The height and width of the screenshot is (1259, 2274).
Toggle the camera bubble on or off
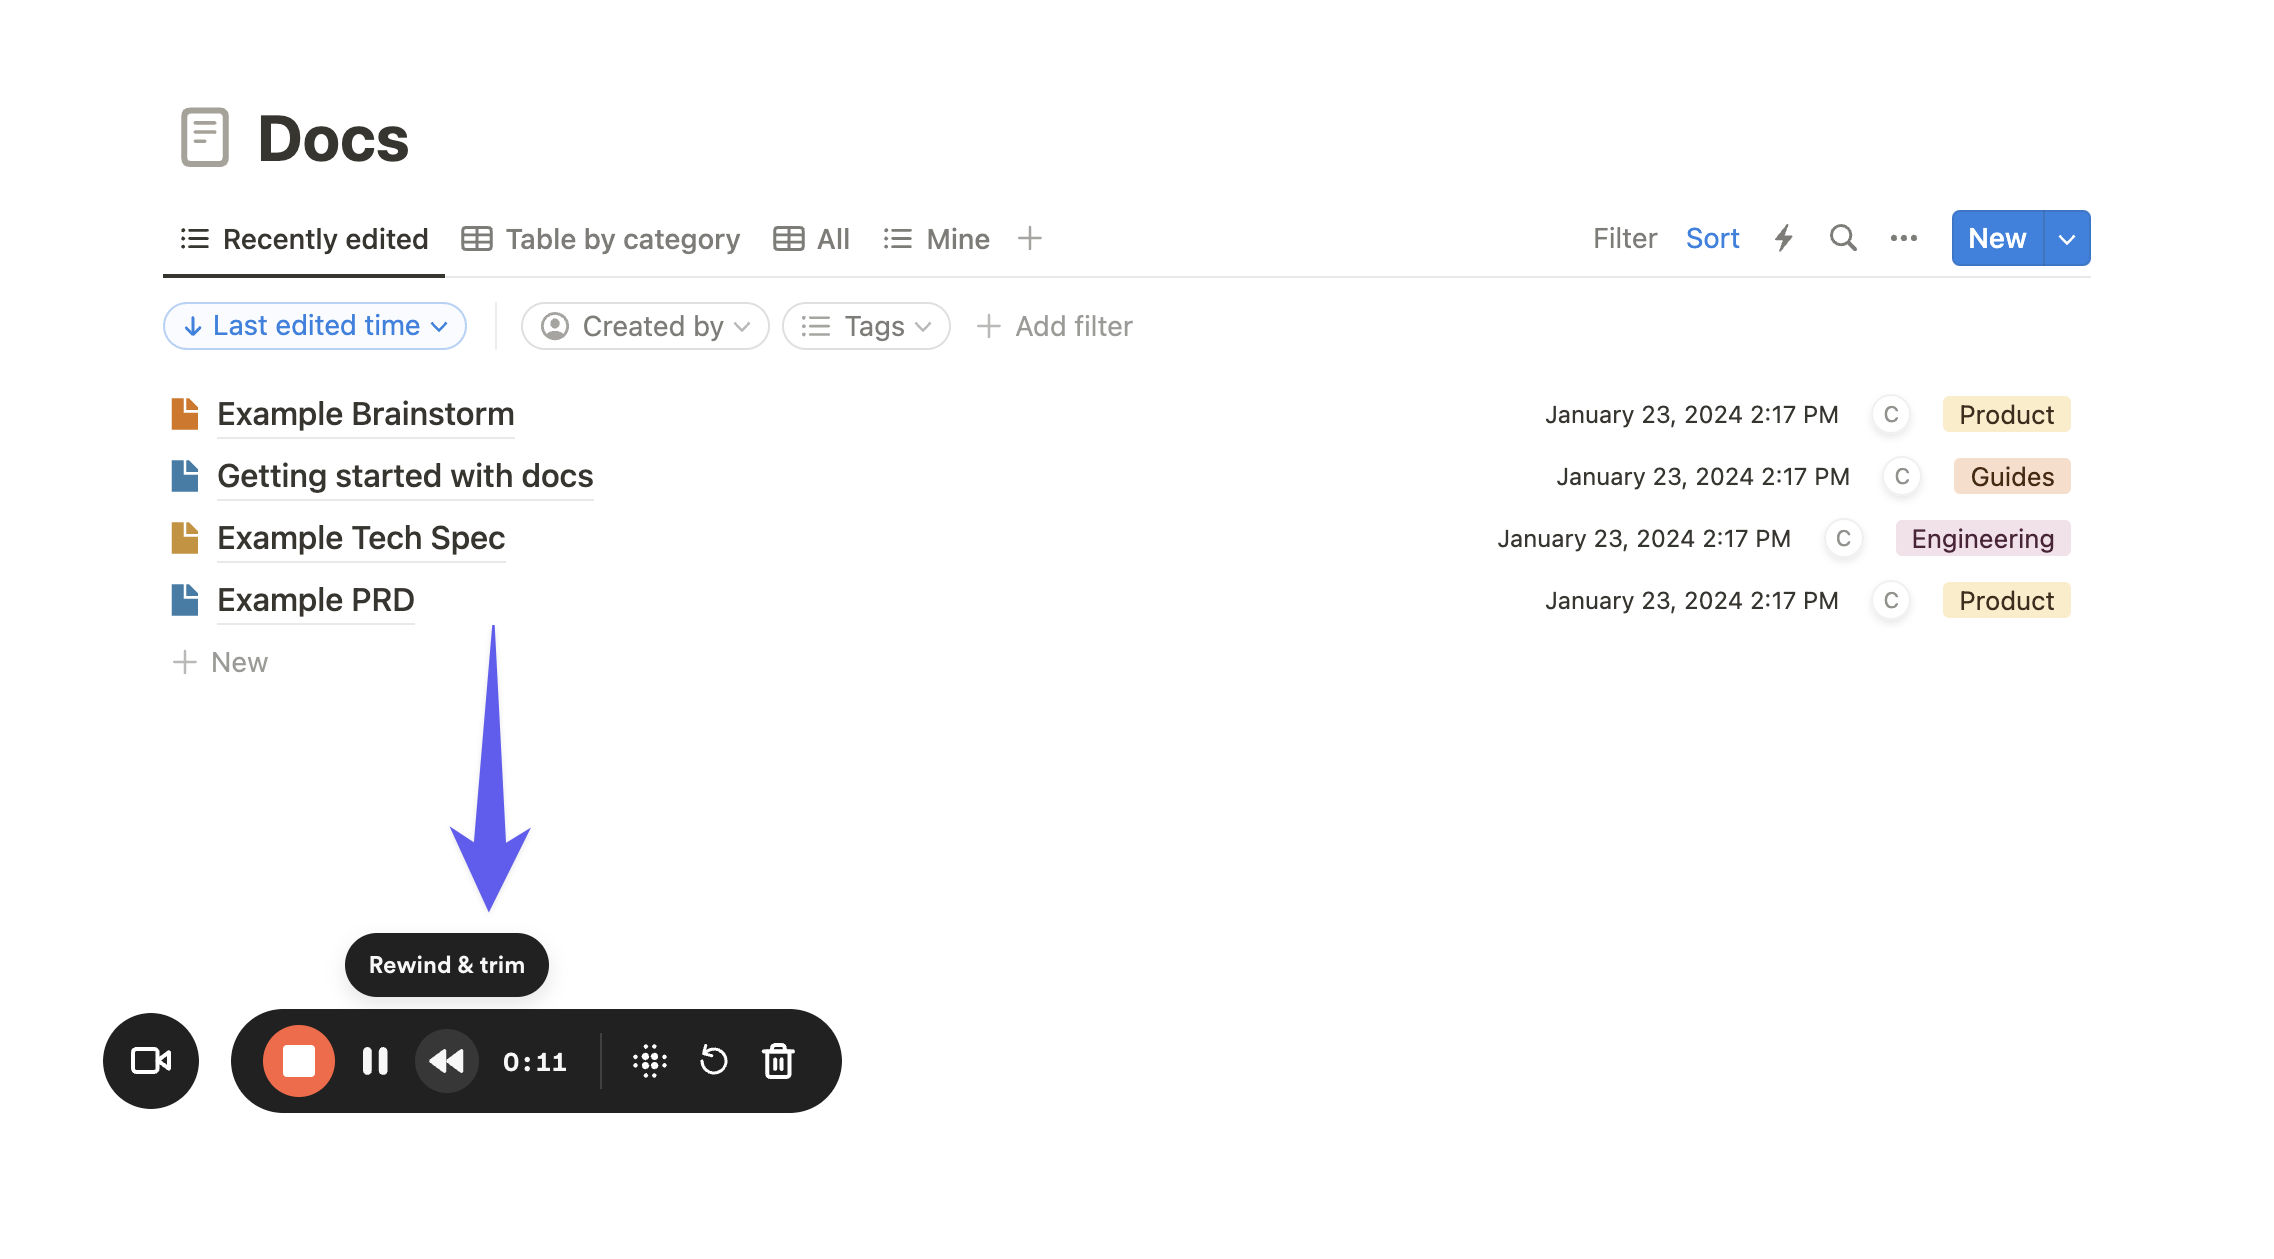[x=150, y=1061]
